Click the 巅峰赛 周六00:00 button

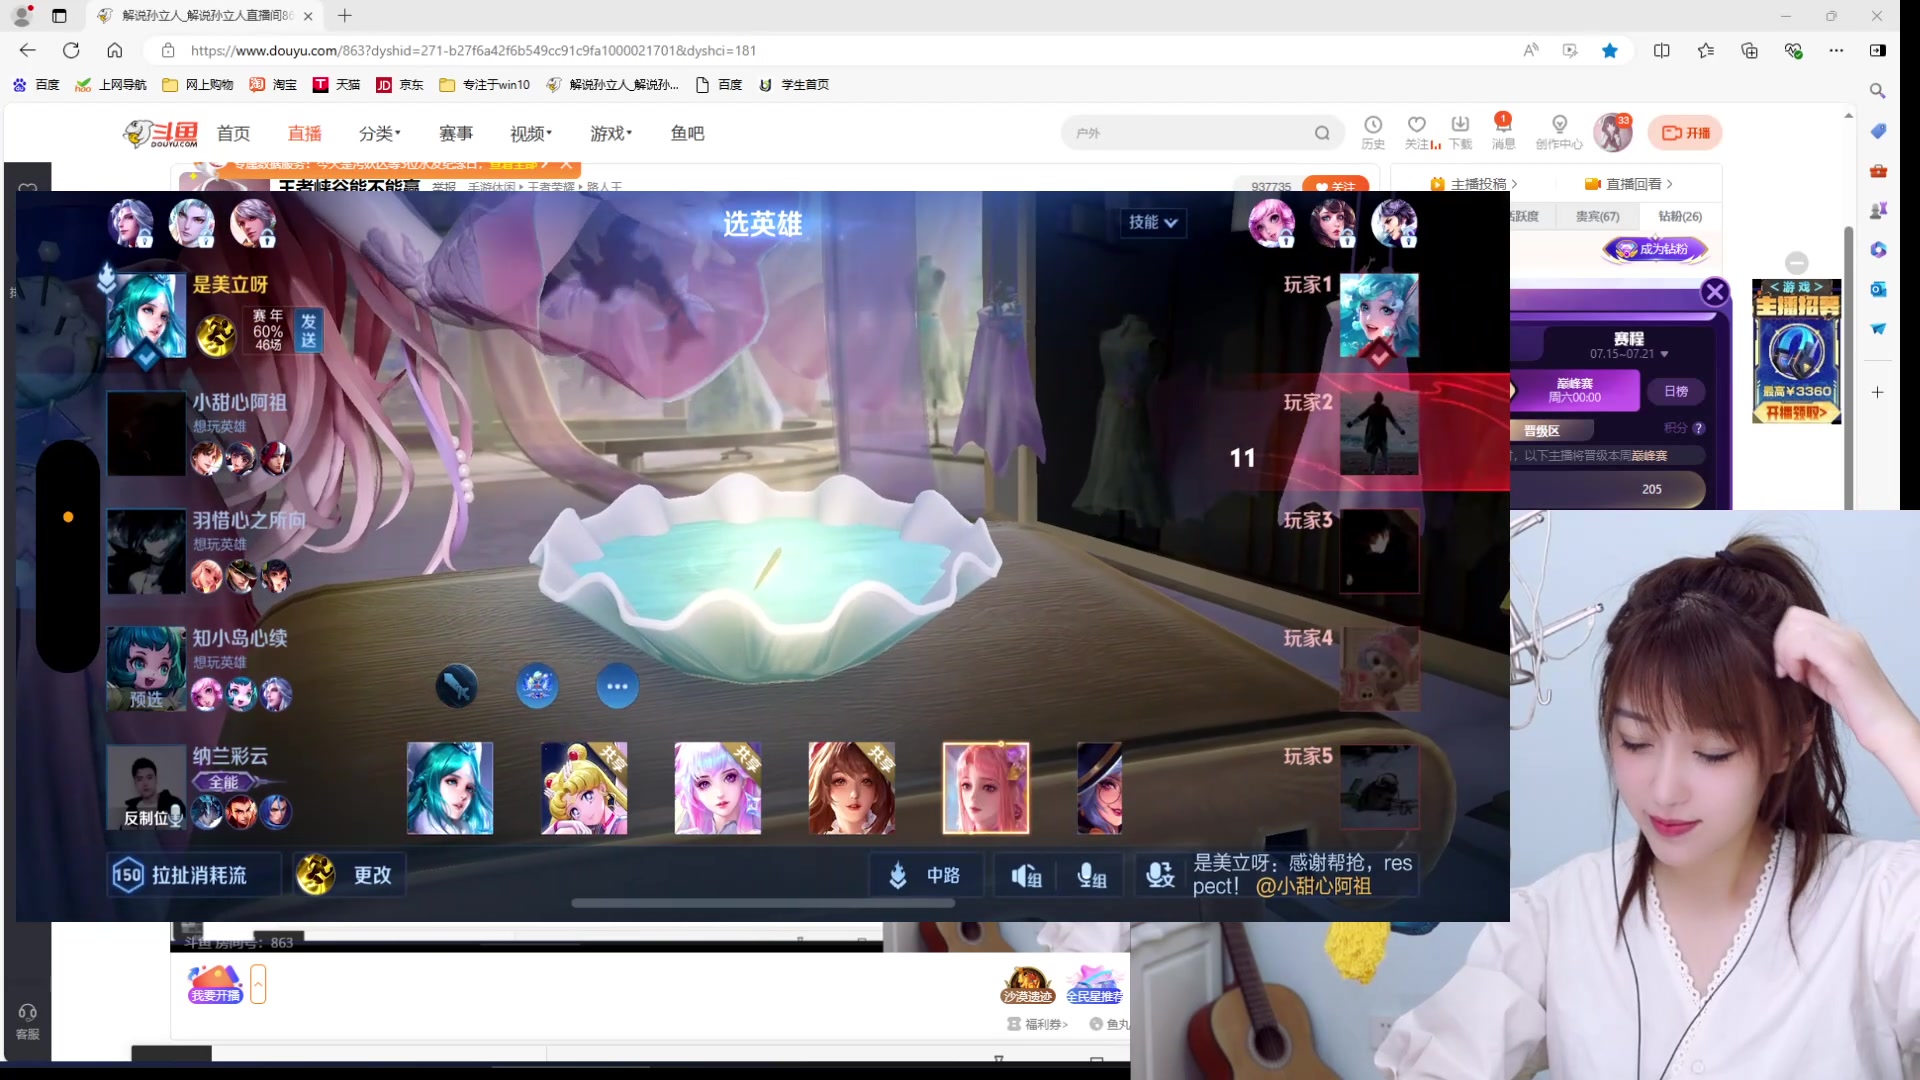(x=1574, y=390)
